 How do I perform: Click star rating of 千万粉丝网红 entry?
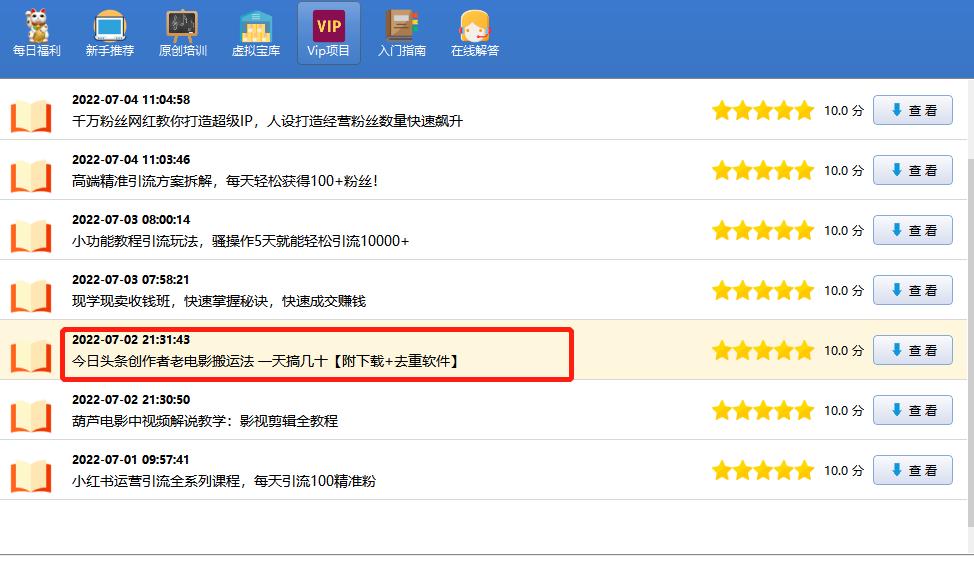pyautogui.click(x=763, y=111)
